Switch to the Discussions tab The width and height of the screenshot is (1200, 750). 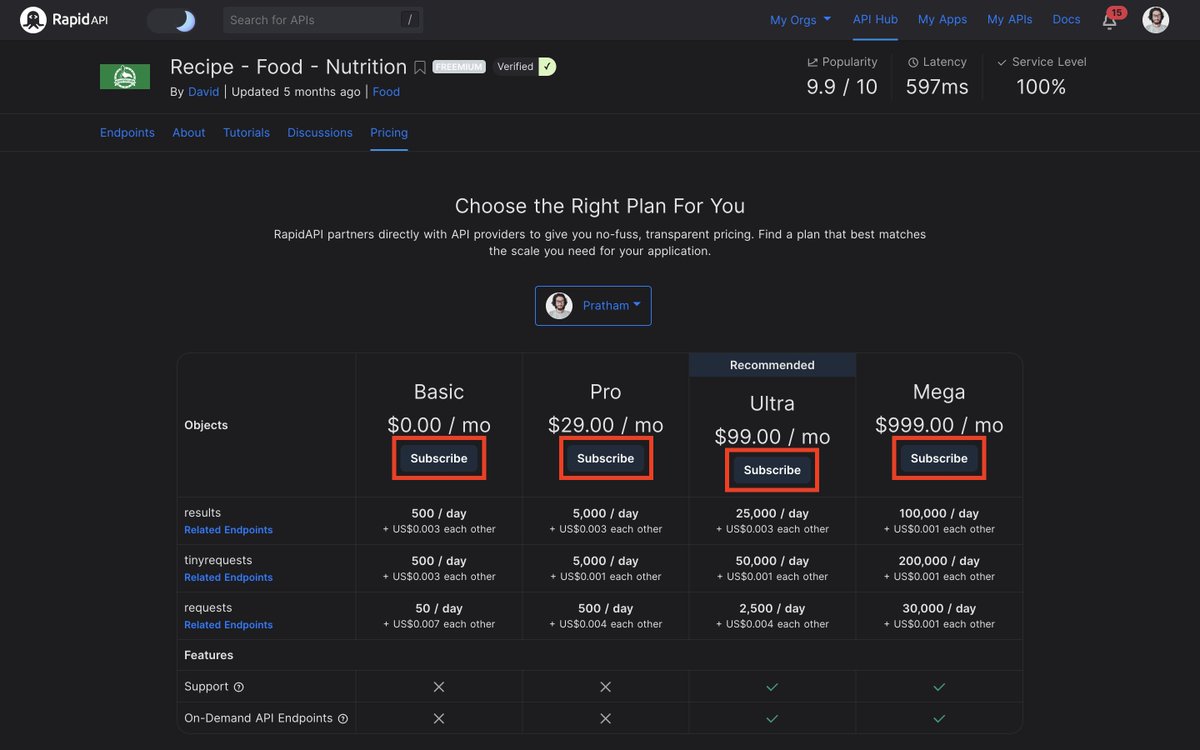pos(320,133)
